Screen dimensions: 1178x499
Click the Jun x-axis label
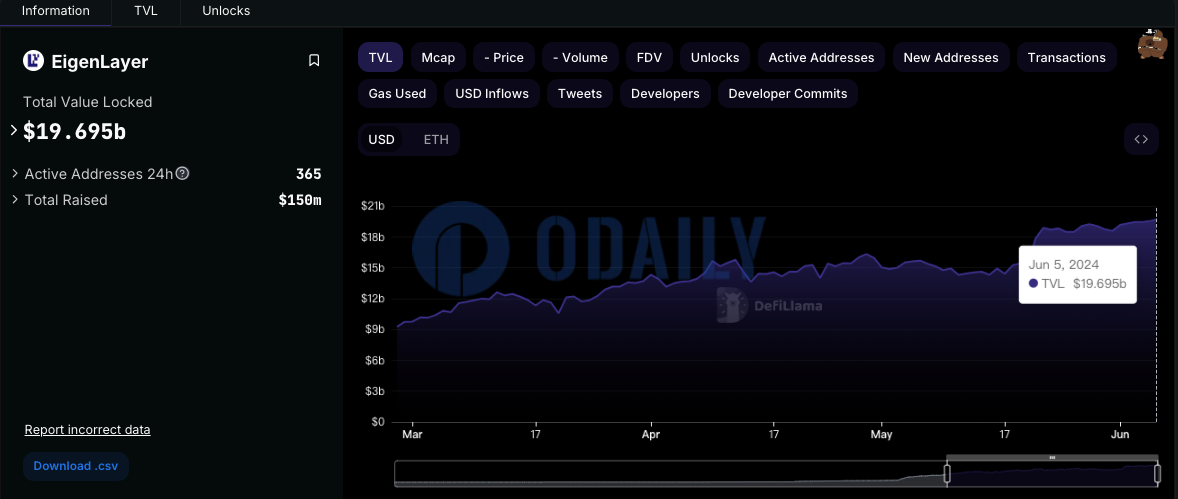click(1120, 434)
